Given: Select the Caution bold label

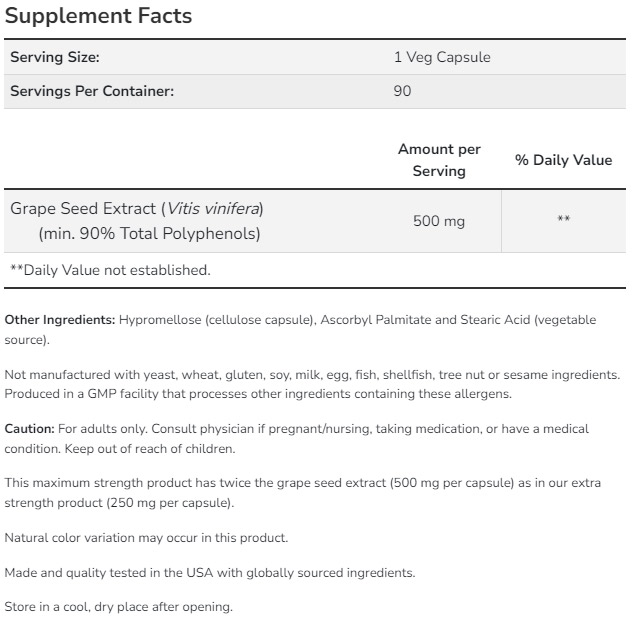Looking at the screenshot, I should pyautogui.click(x=29, y=429).
